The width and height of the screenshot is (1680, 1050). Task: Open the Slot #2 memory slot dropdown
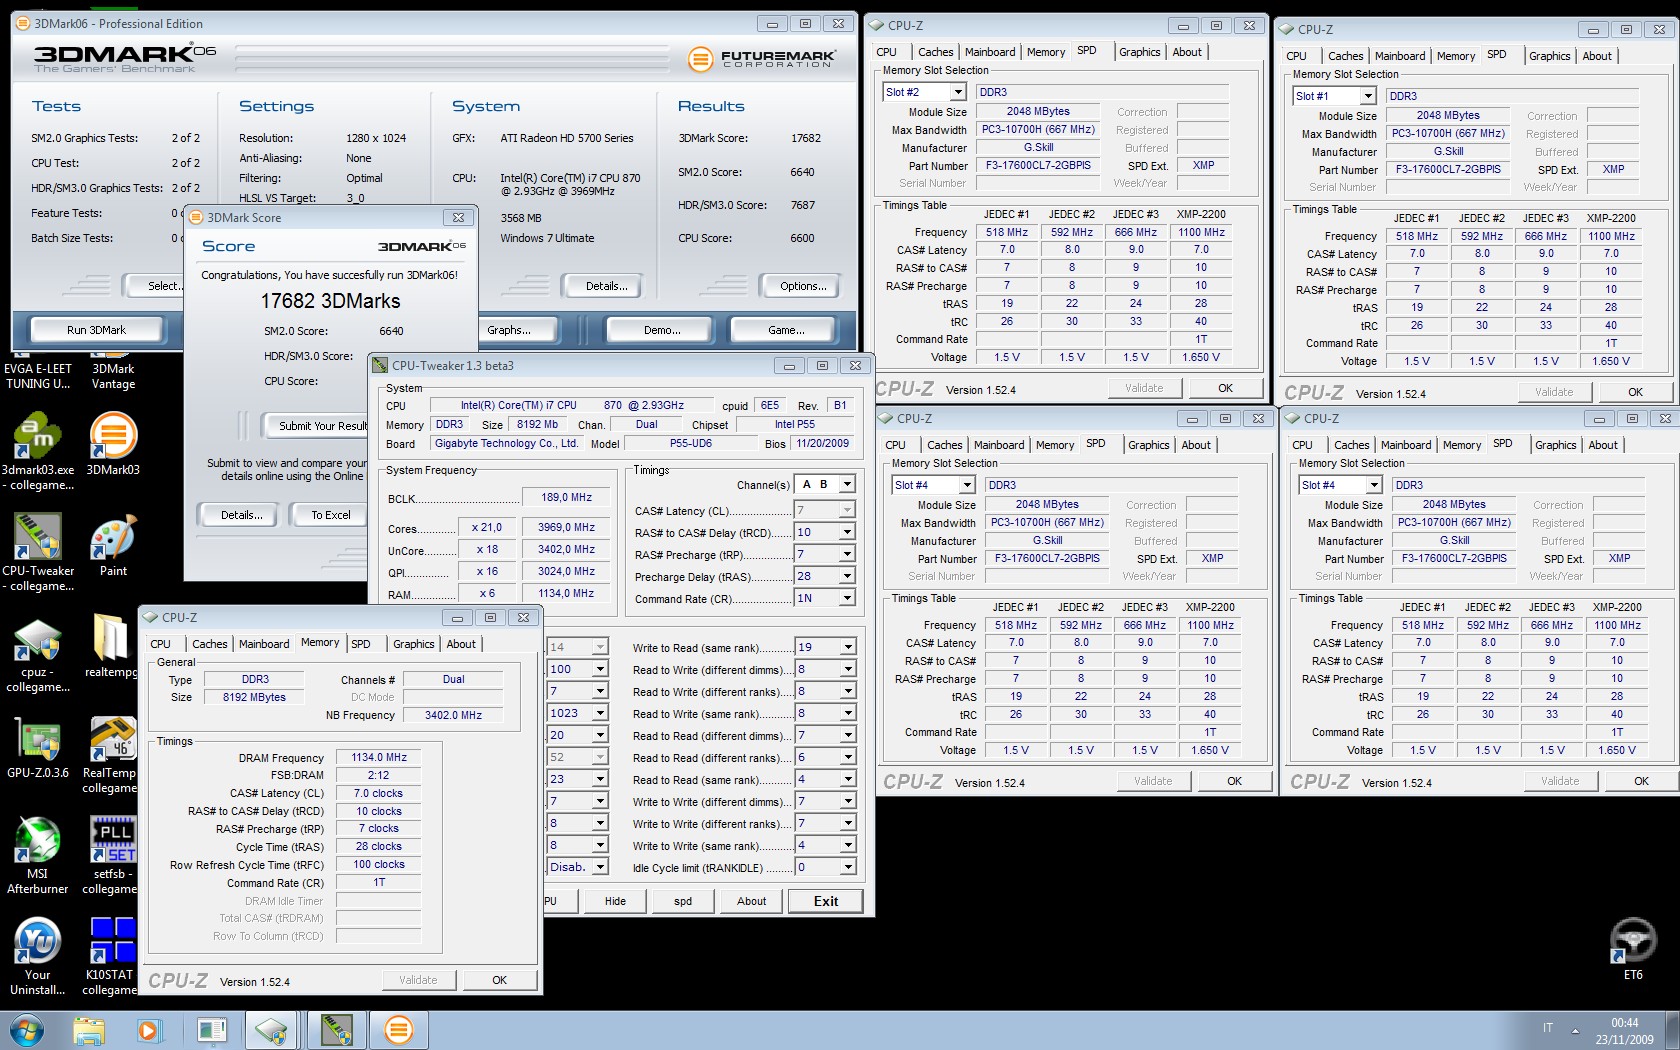tap(957, 92)
